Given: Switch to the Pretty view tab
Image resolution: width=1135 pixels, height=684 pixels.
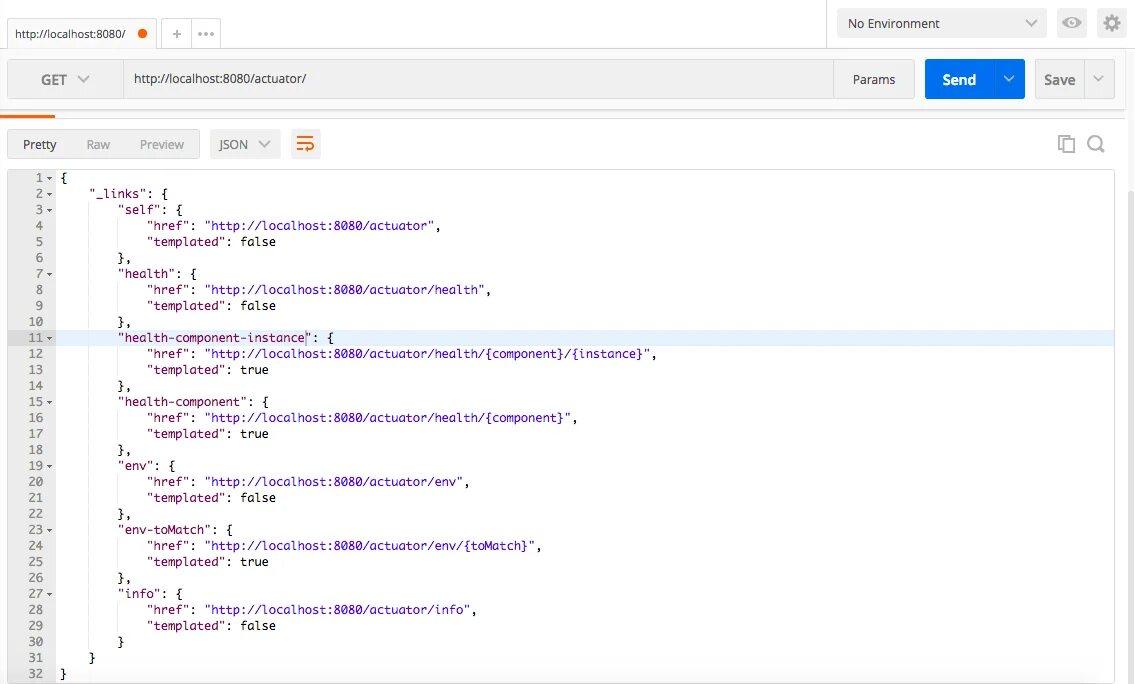Looking at the screenshot, I should coord(39,144).
